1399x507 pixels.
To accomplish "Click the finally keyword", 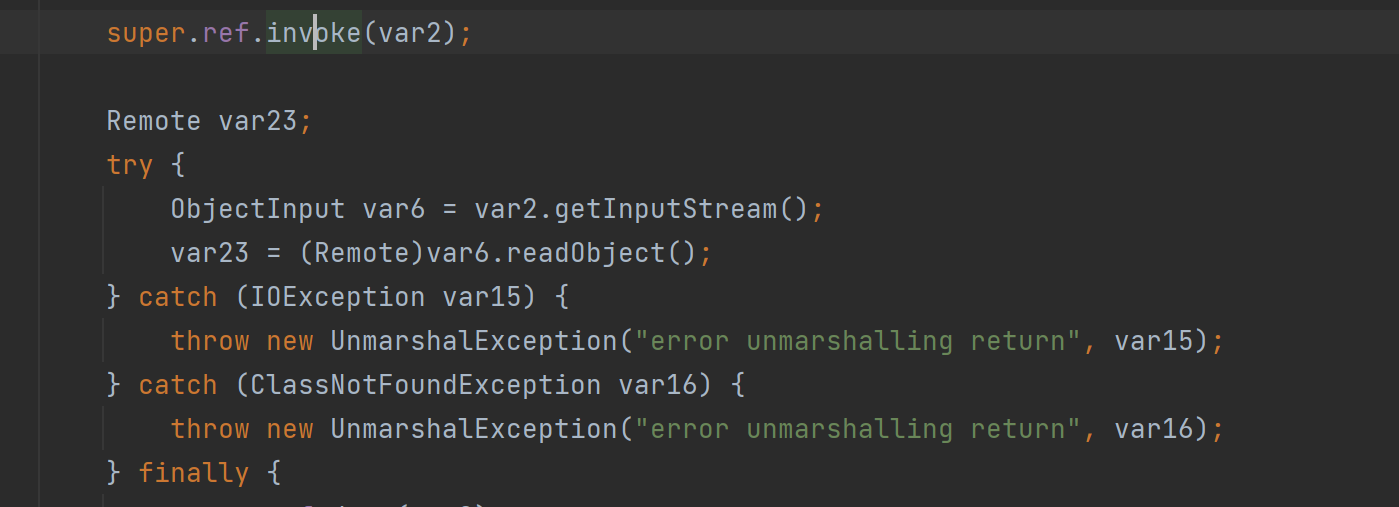I will click(x=194, y=473).
